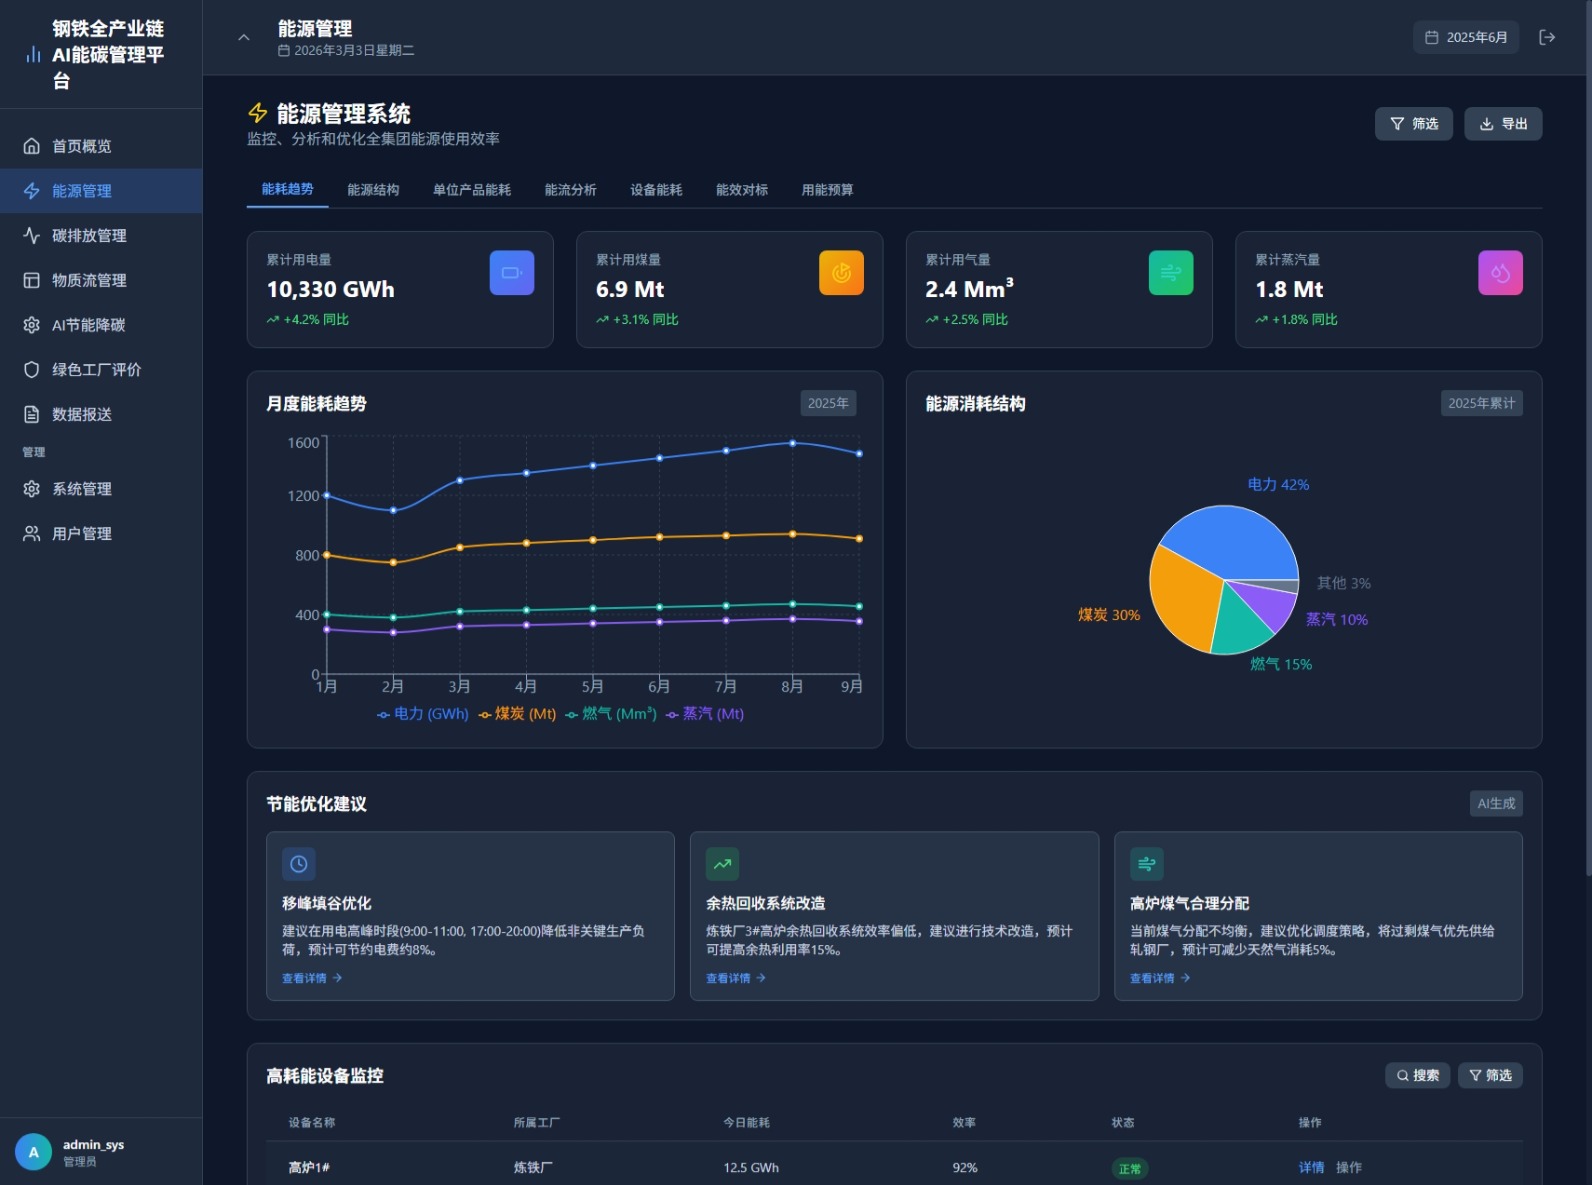
Task: Click the 8月 data point on 电力 line
Action: point(793,443)
